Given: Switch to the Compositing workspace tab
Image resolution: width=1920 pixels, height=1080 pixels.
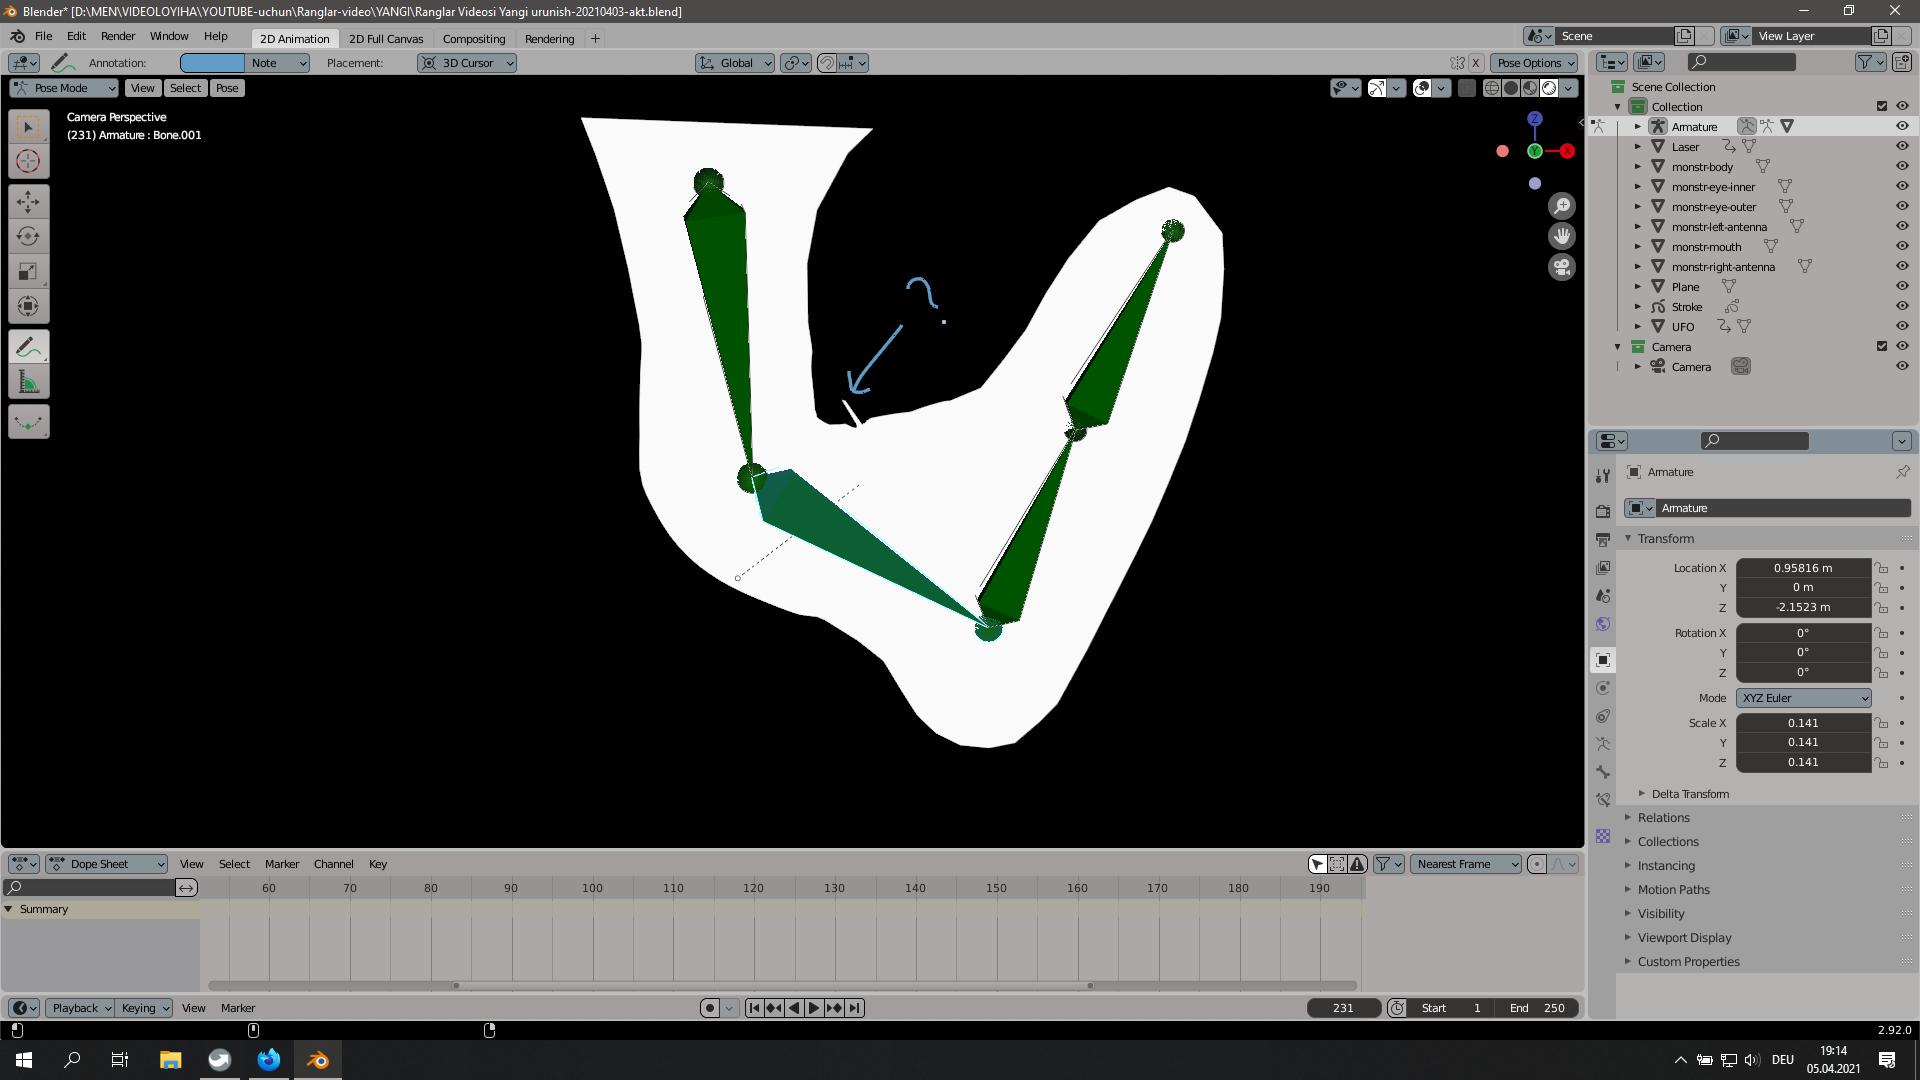Looking at the screenshot, I should pos(474,39).
